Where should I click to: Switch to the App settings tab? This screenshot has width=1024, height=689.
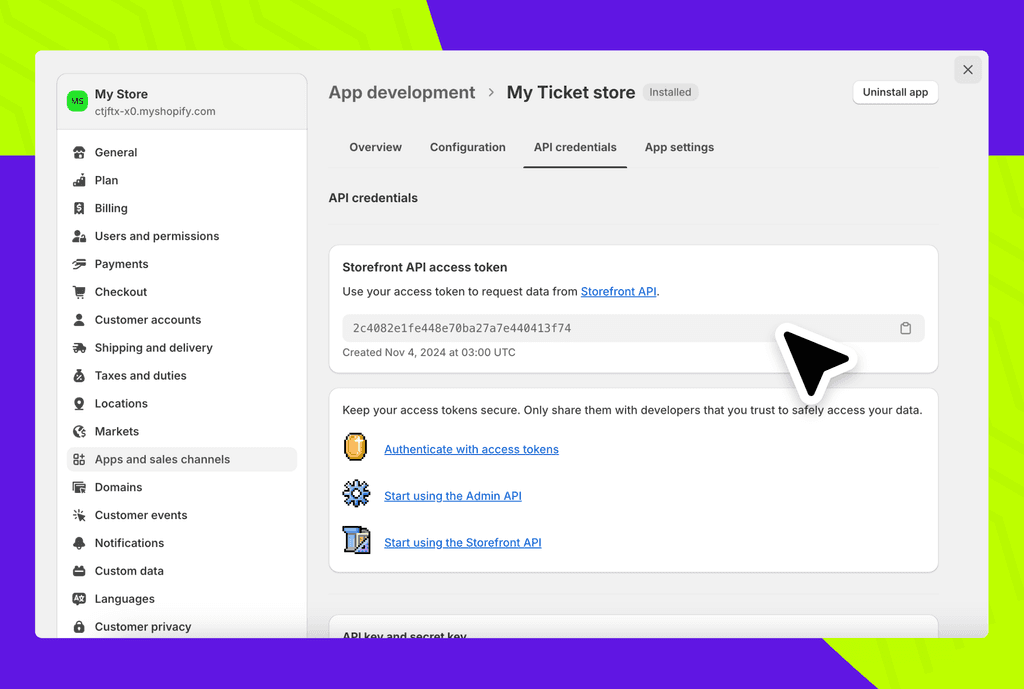(678, 147)
